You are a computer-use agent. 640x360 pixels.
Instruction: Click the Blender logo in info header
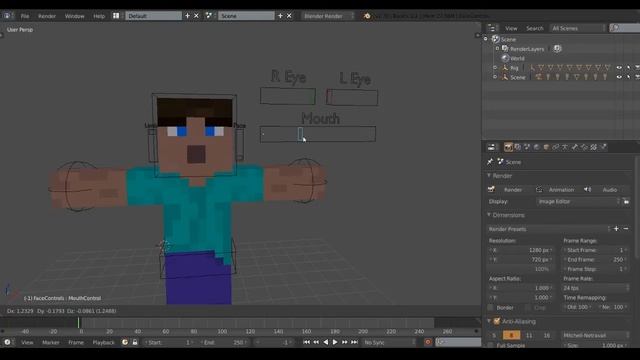click(x=367, y=16)
